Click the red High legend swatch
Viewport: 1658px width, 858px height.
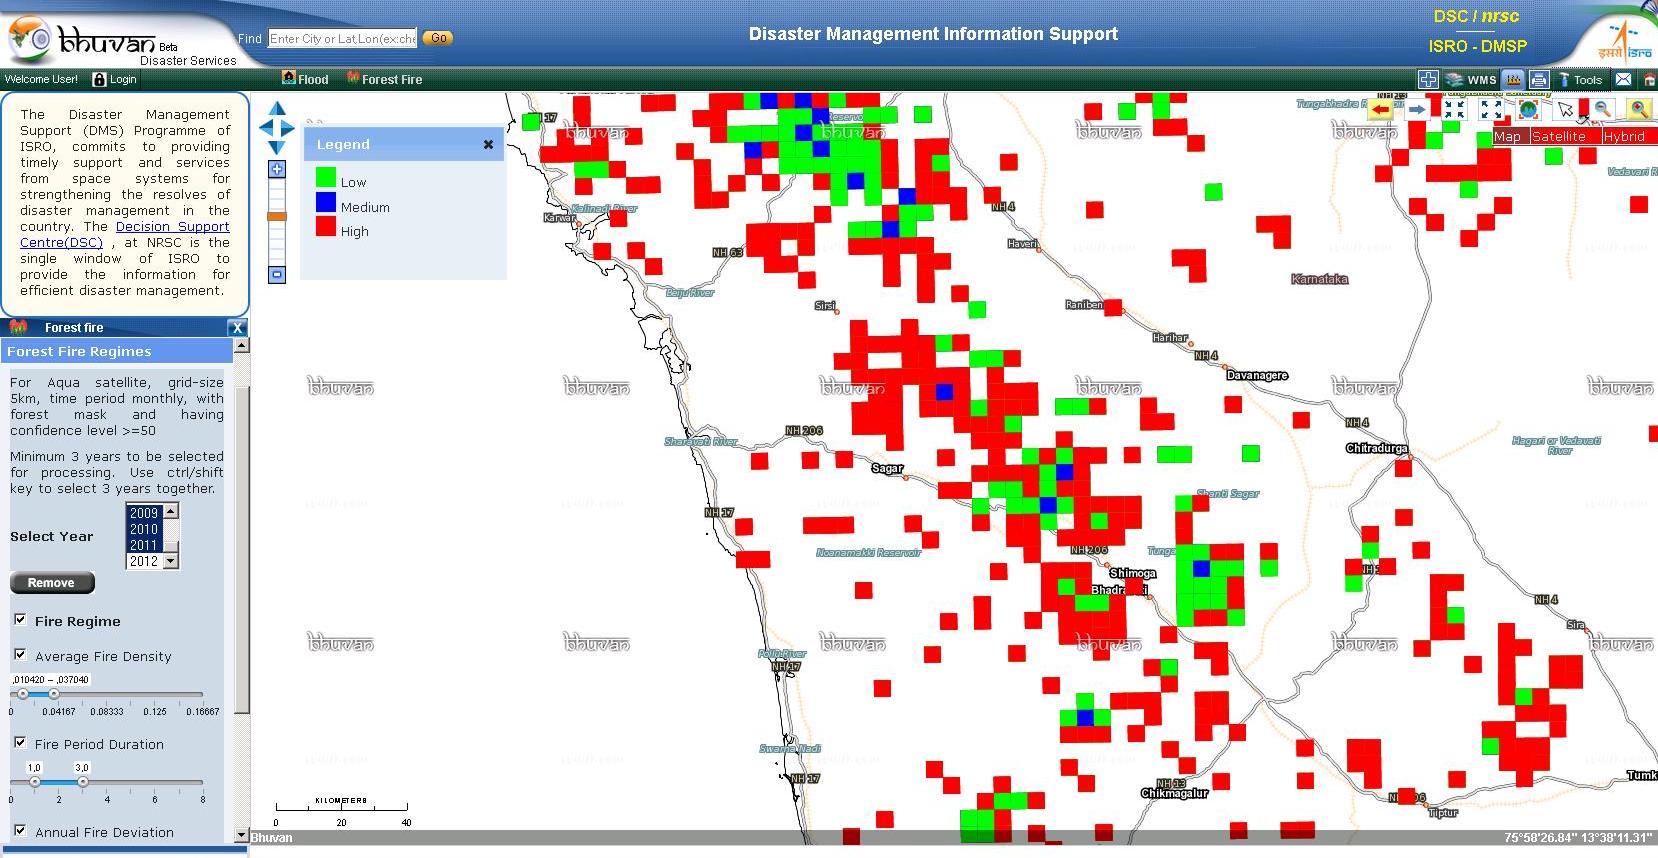325,227
